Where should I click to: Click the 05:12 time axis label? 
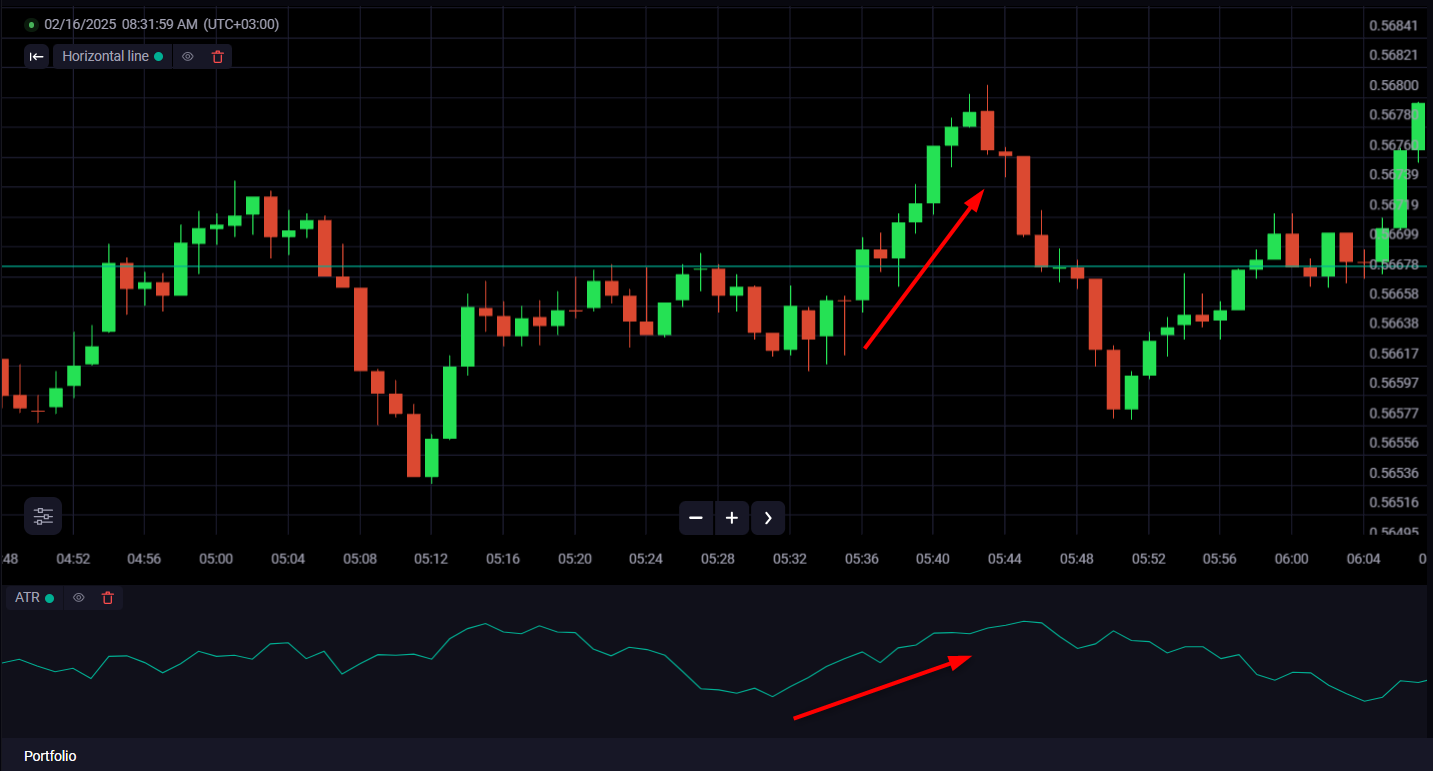click(x=431, y=558)
